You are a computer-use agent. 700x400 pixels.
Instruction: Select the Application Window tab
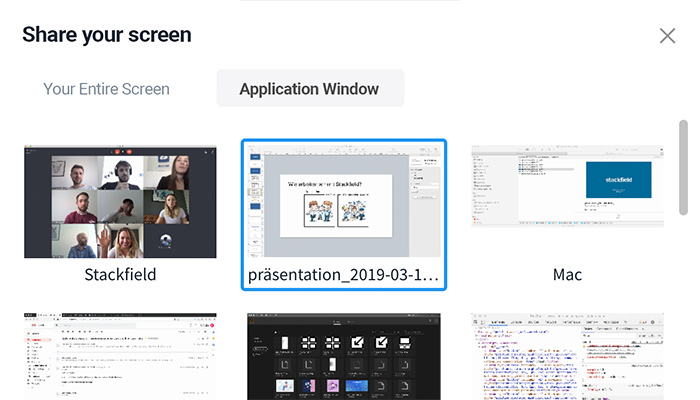[x=310, y=88]
